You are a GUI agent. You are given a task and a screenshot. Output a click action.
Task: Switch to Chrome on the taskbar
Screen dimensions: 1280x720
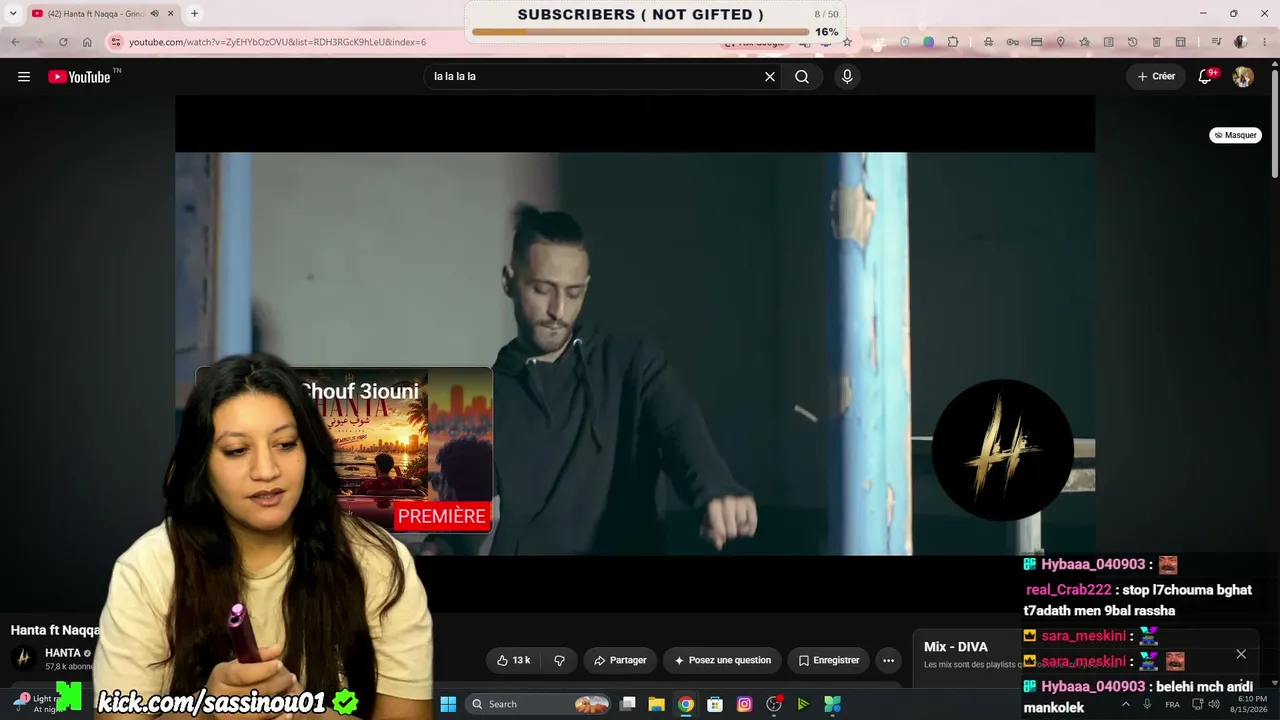click(x=686, y=704)
